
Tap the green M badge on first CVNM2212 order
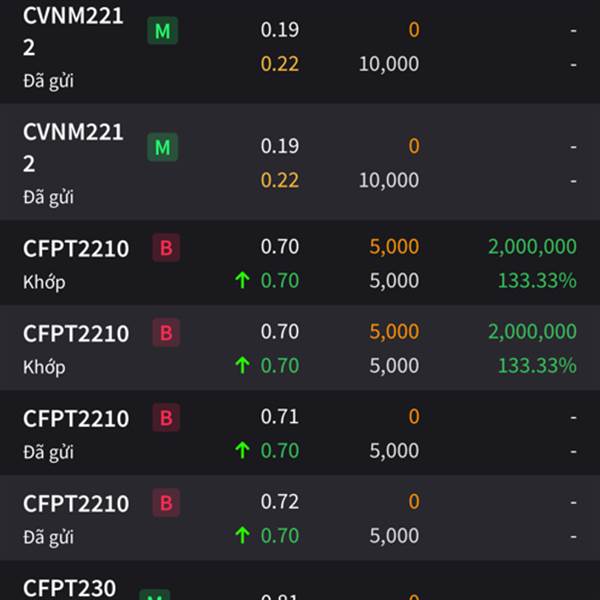click(163, 31)
